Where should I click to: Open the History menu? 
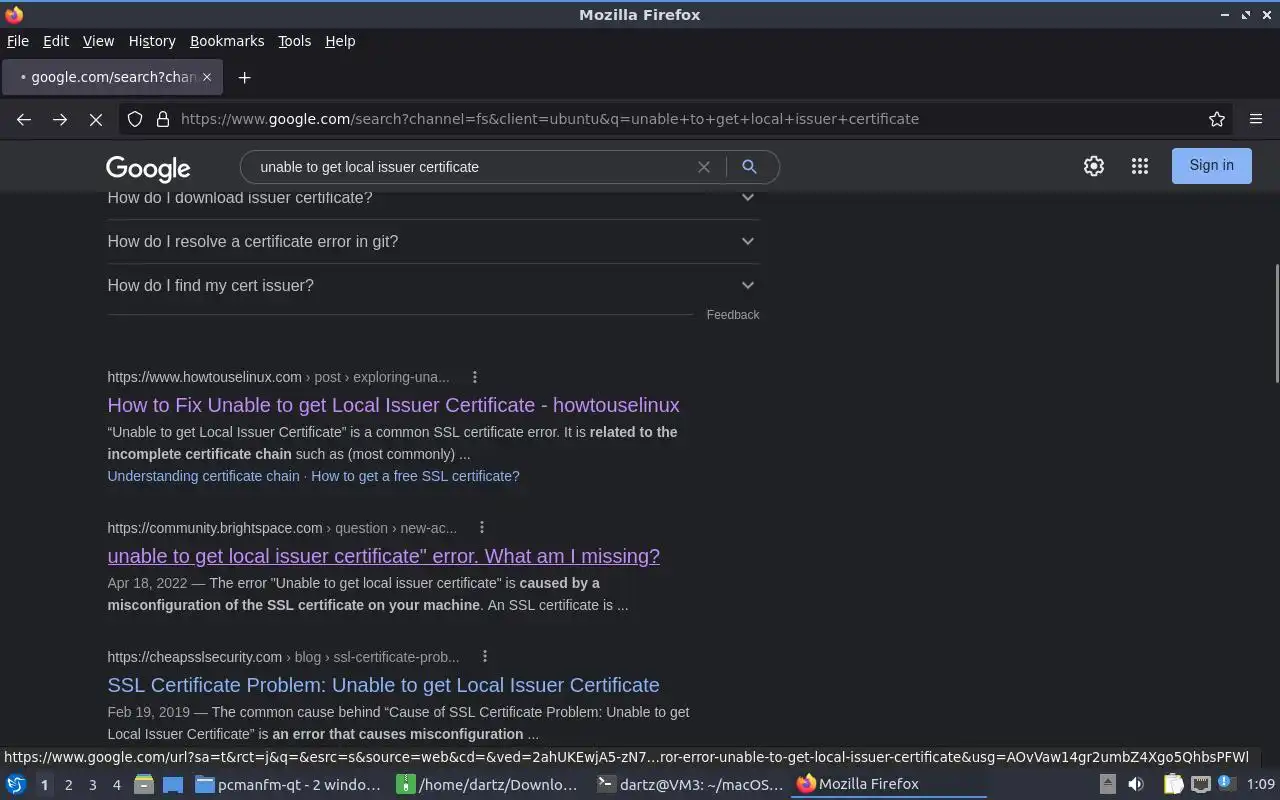(152, 41)
